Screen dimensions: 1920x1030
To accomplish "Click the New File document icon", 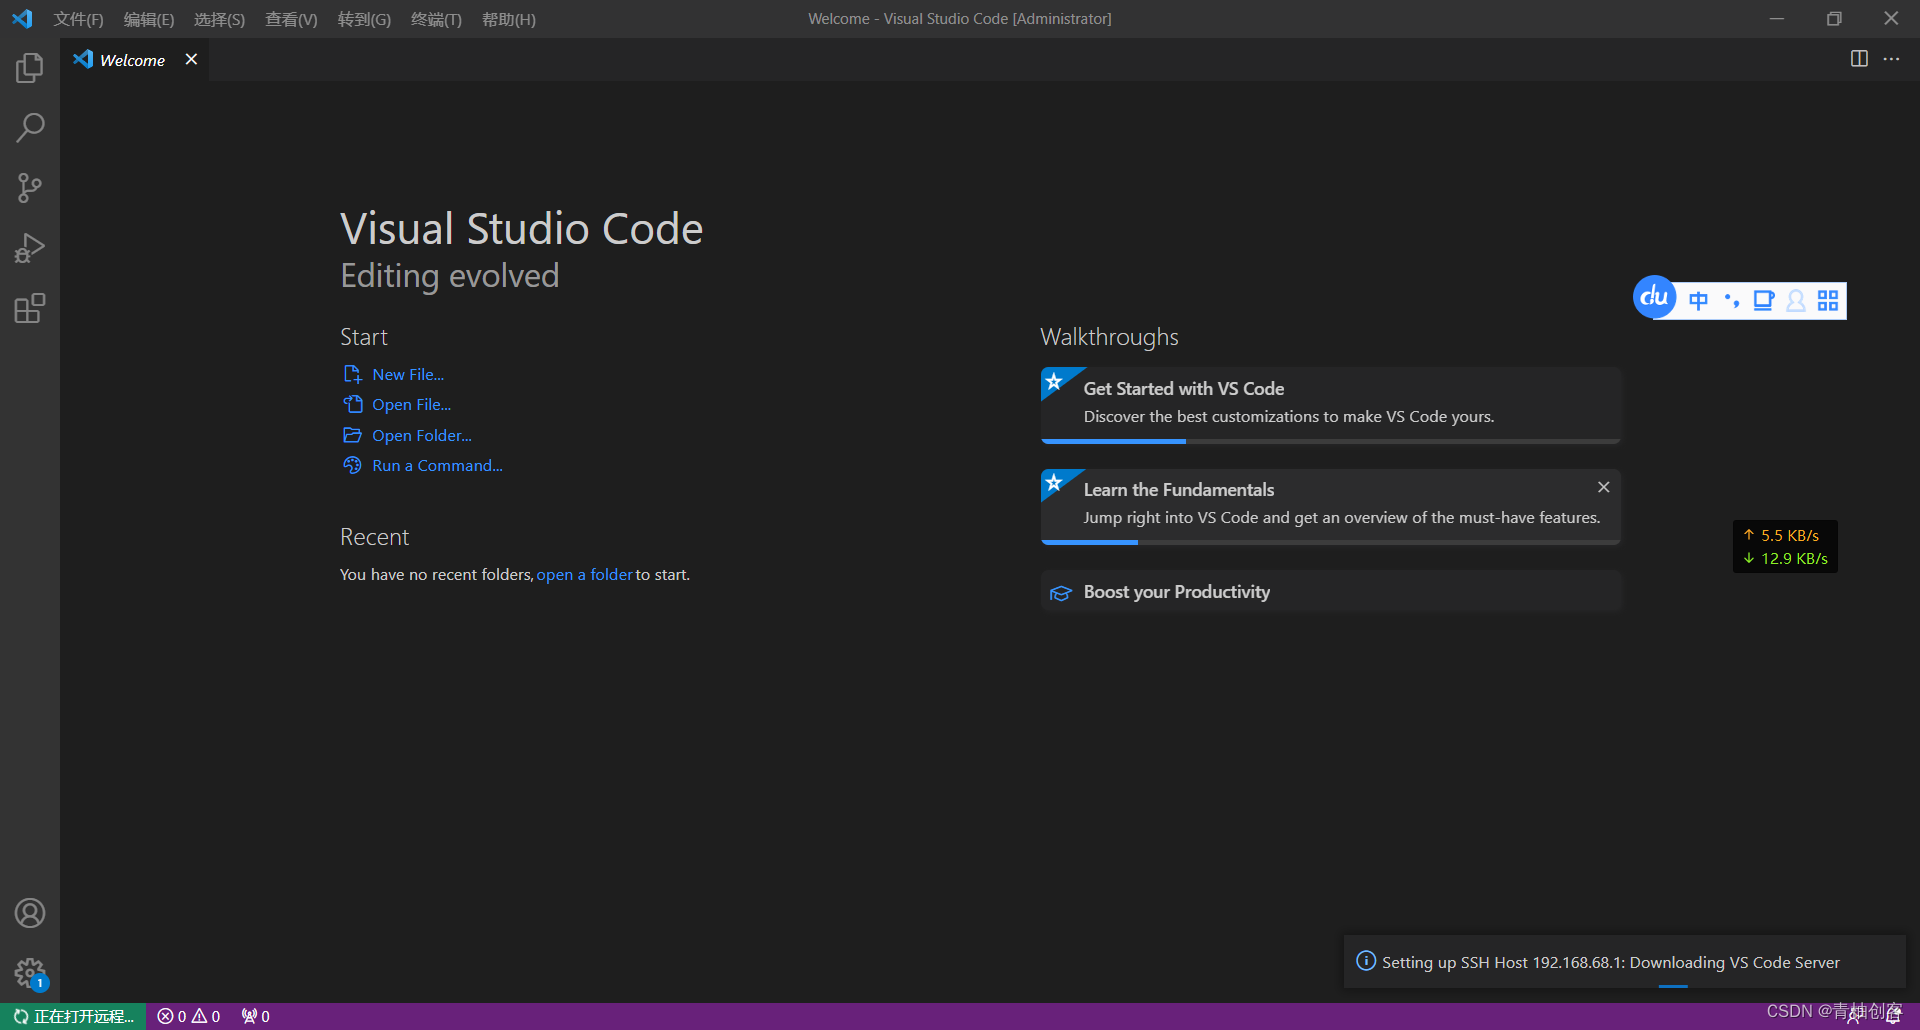I will coord(352,374).
